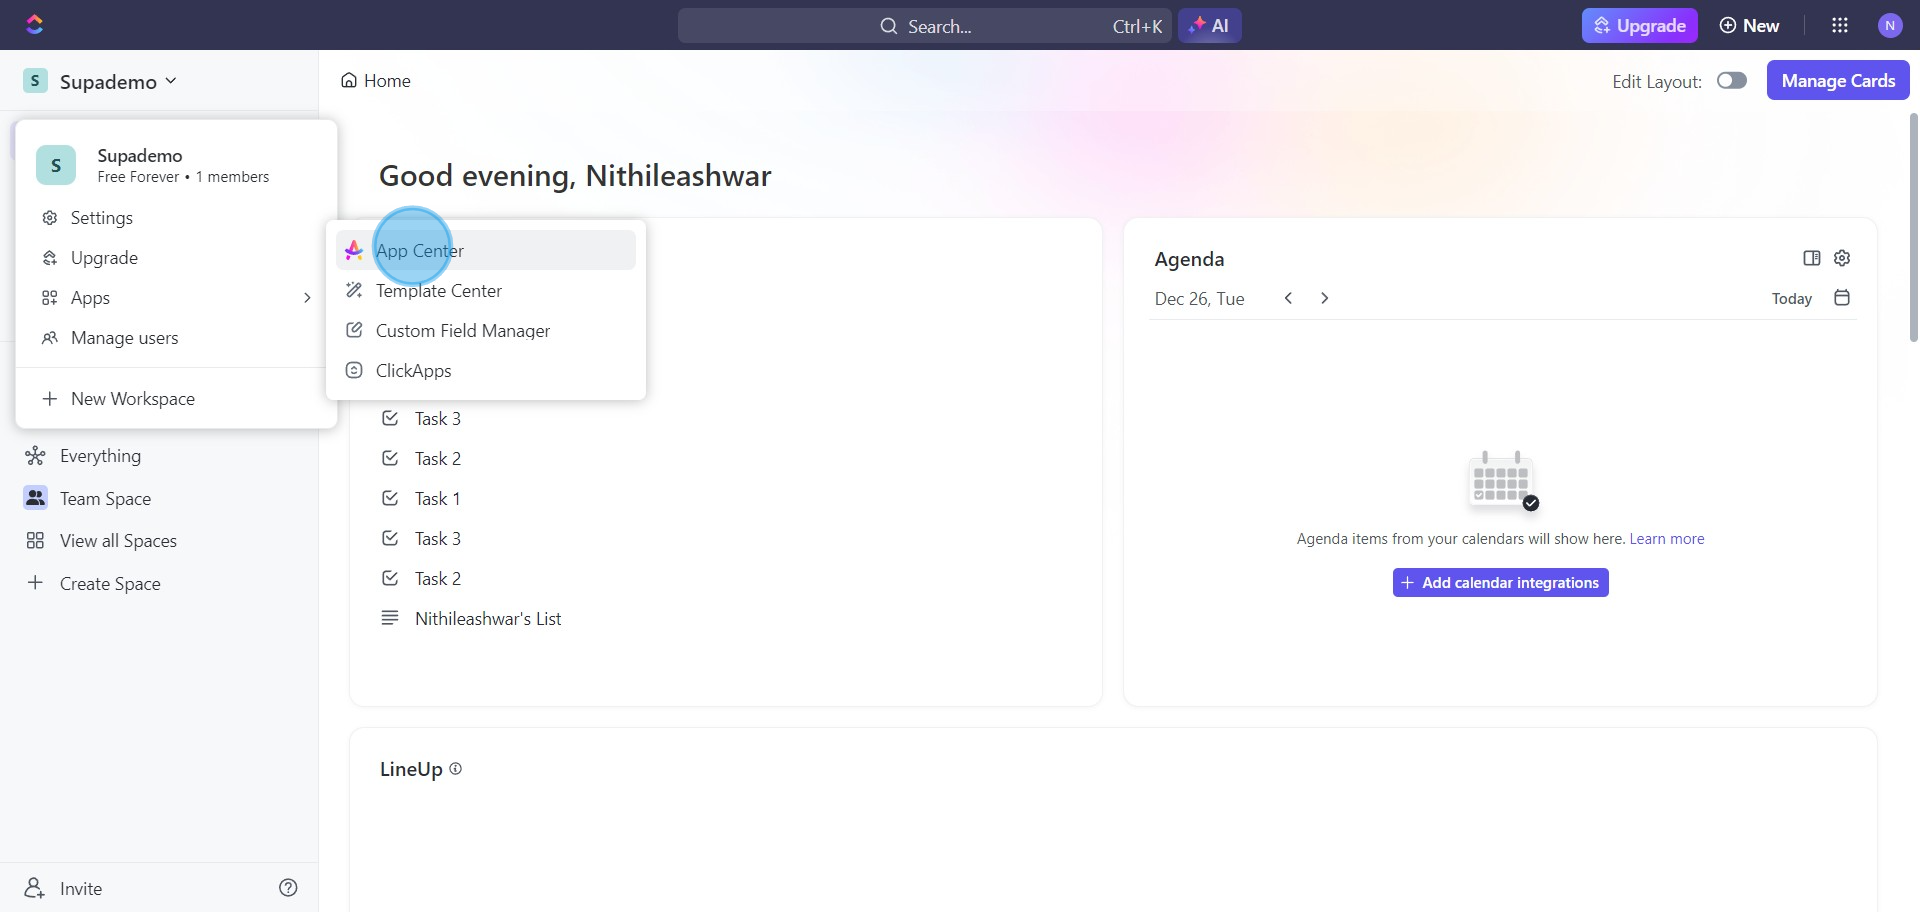Screen dimensions: 1920x912
Task: Click Dec 26, Tue date label
Action: [x=1199, y=299]
